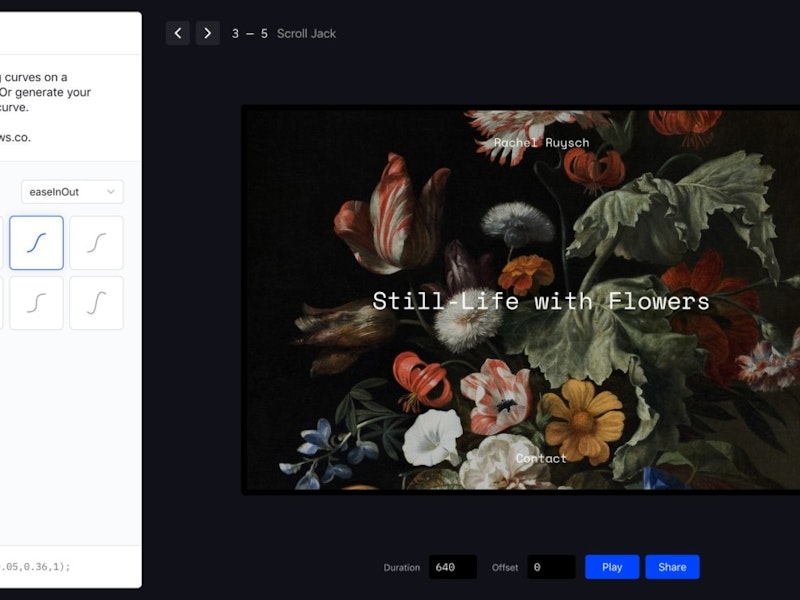Click the Rachel Ruysch link in preview
Image resolution: width=800 pixels, height=600 pixels.
coord(541,143)
